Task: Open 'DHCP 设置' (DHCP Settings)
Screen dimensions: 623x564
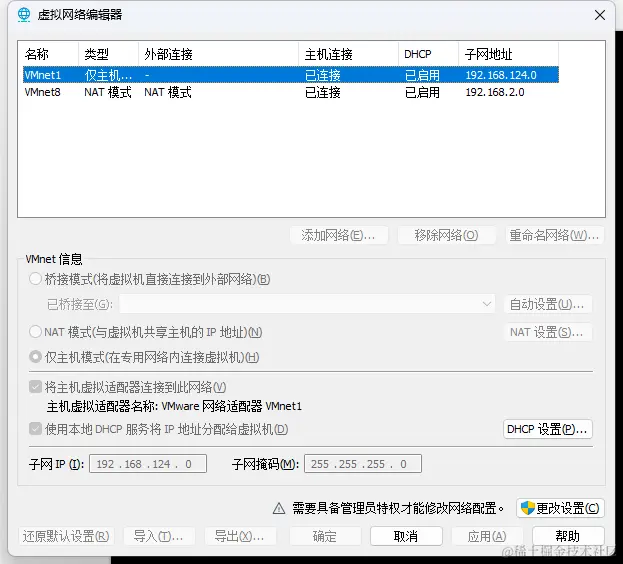Action: [548, 429]
